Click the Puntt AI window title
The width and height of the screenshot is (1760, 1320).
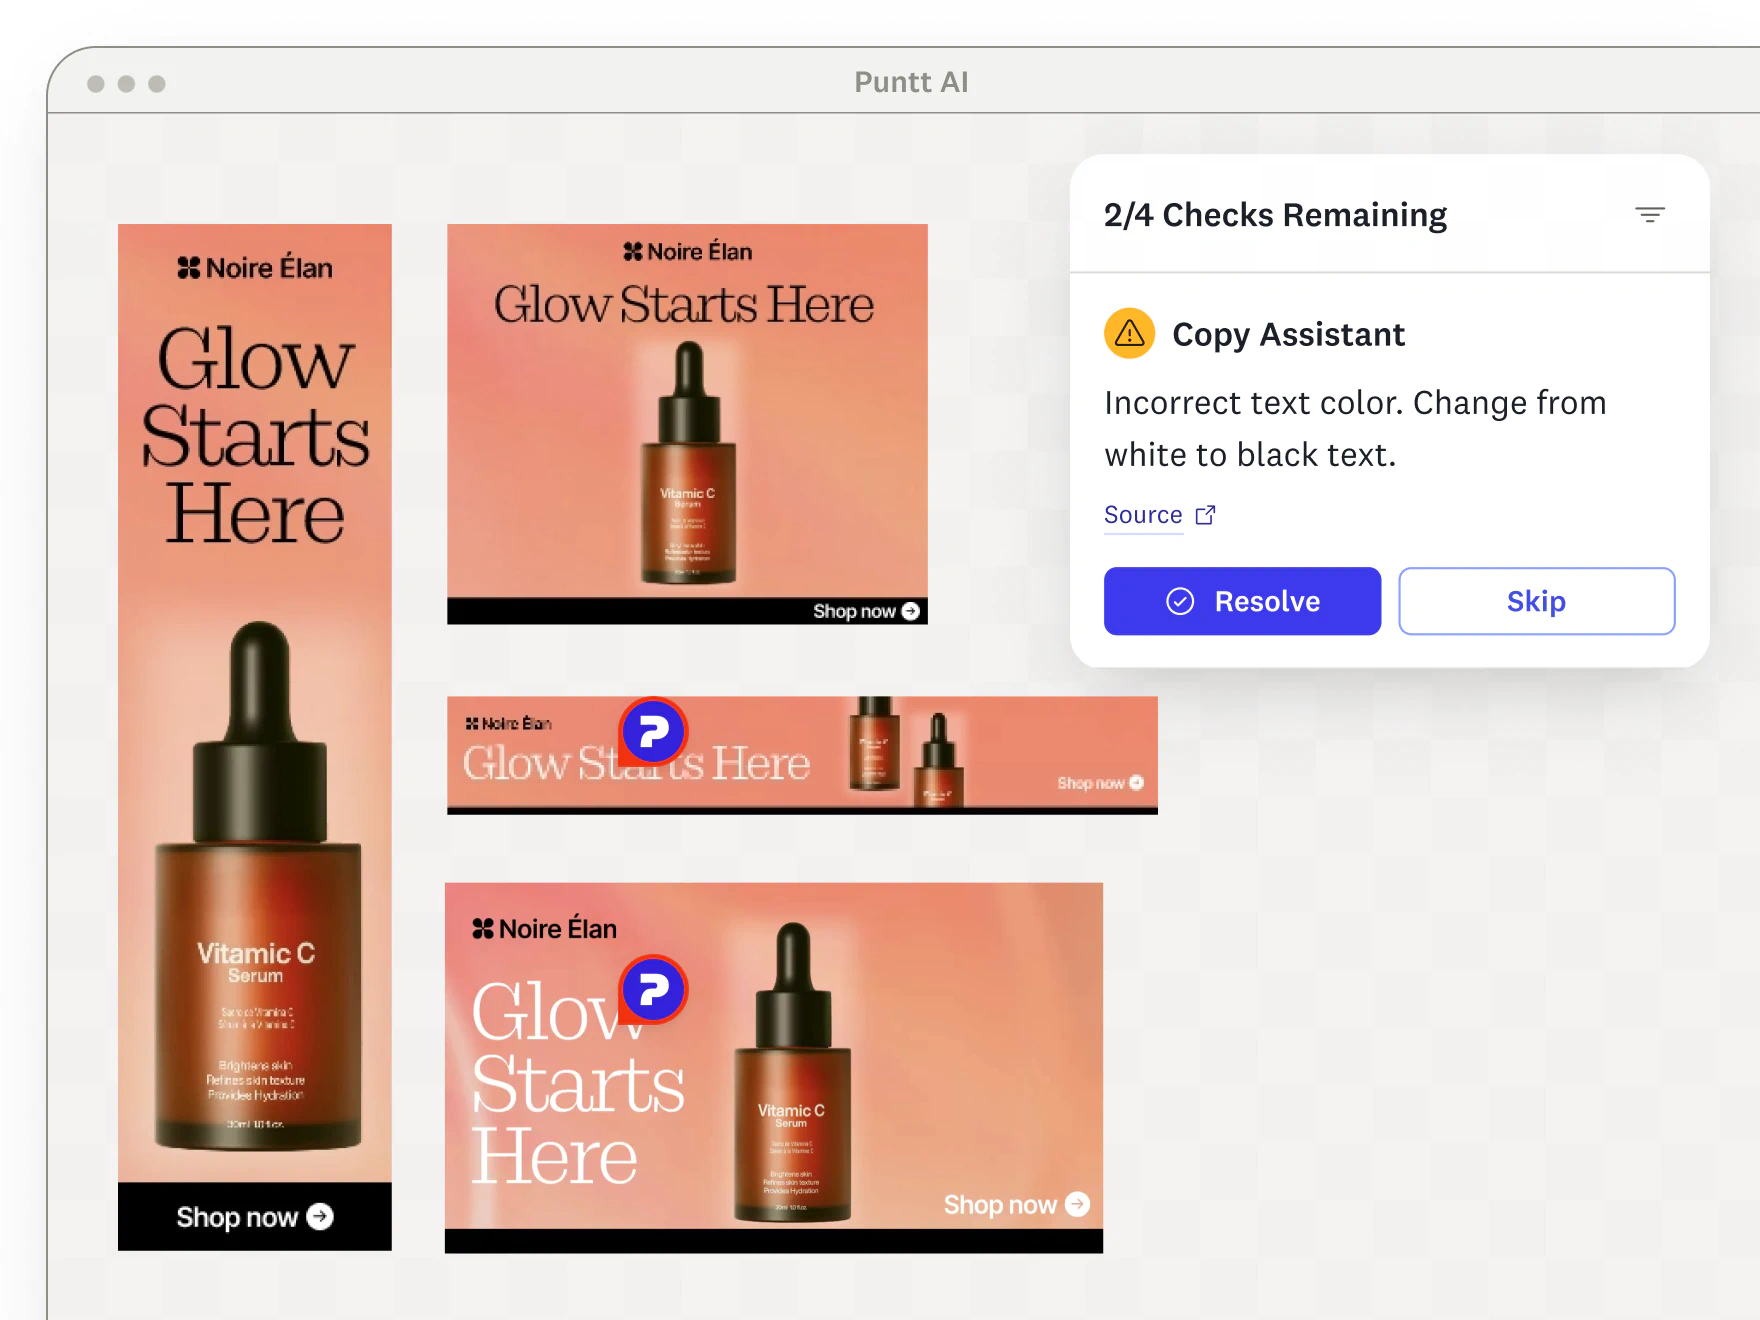click(911, 82)
